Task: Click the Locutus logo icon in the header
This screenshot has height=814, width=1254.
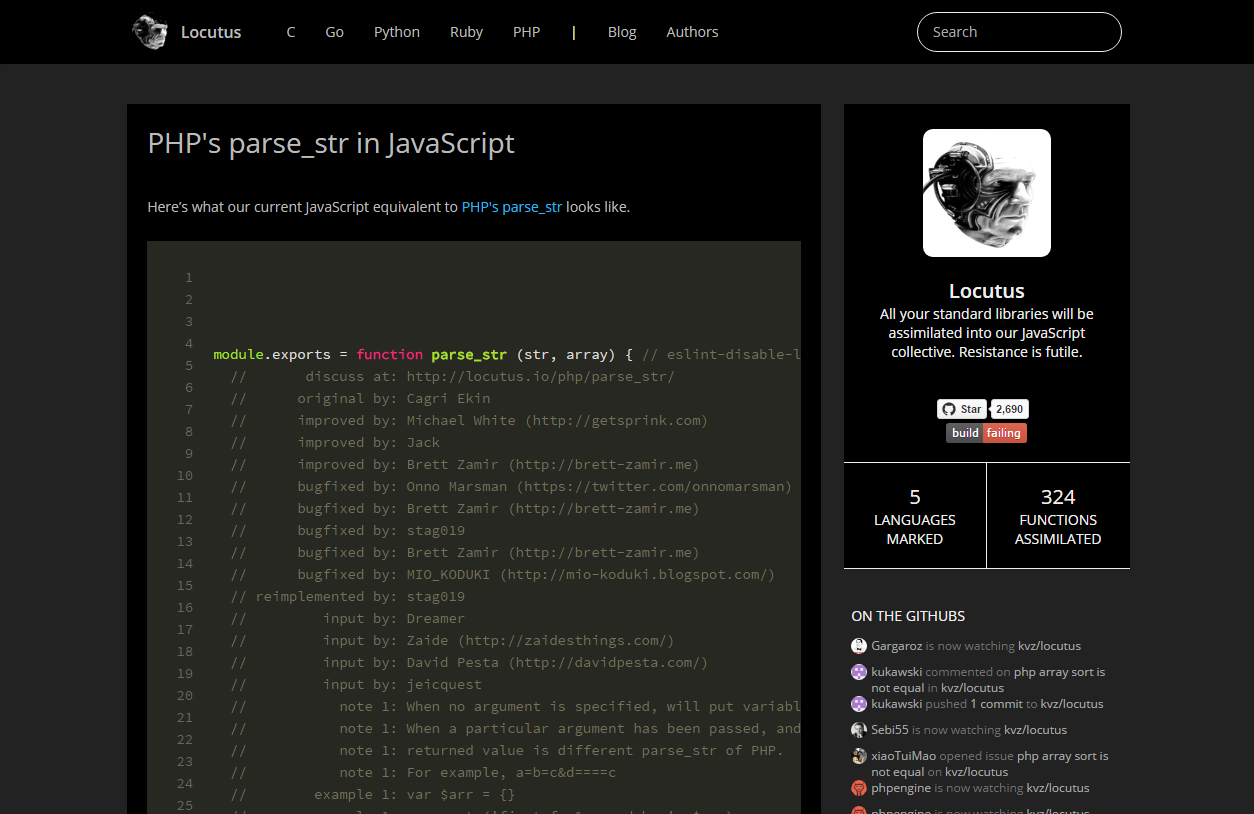Action: (150, 32)
